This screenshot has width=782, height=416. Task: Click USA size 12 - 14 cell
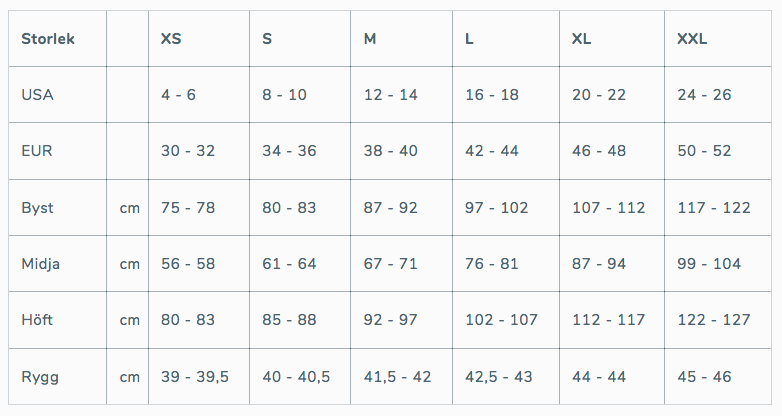[x=401, y=95]
